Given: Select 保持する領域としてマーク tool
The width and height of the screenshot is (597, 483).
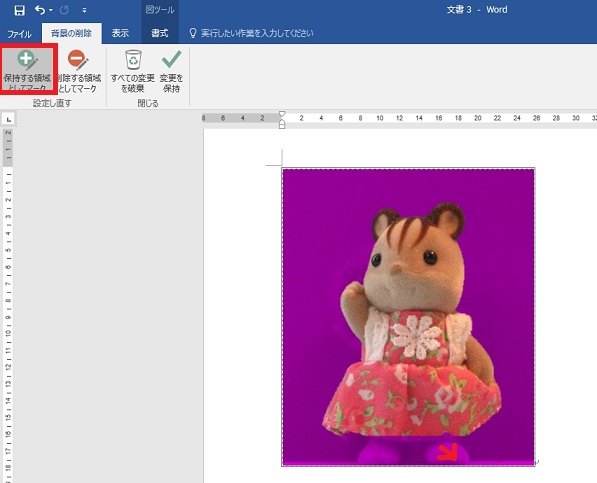Looking at the screenshot, I should pyautogui.click(x=27, y=70).
